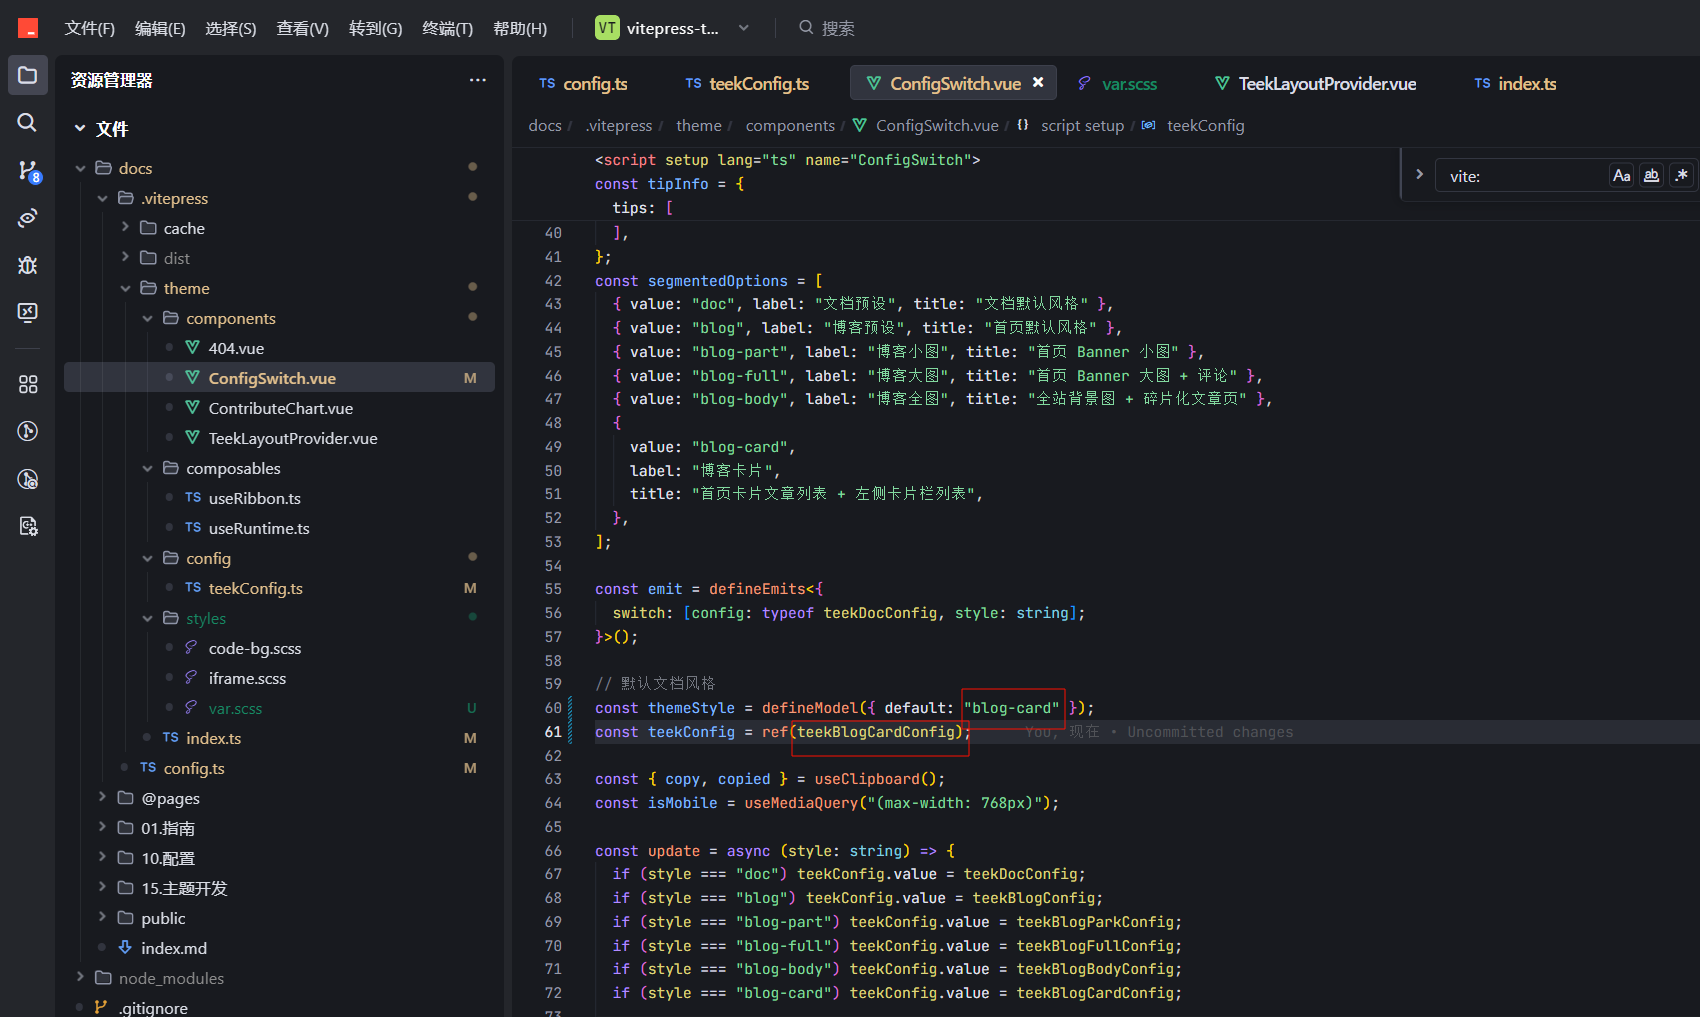1700x1017 pixels.
Task: Switch to the var.scss tab
Action: click(1117, 83)
